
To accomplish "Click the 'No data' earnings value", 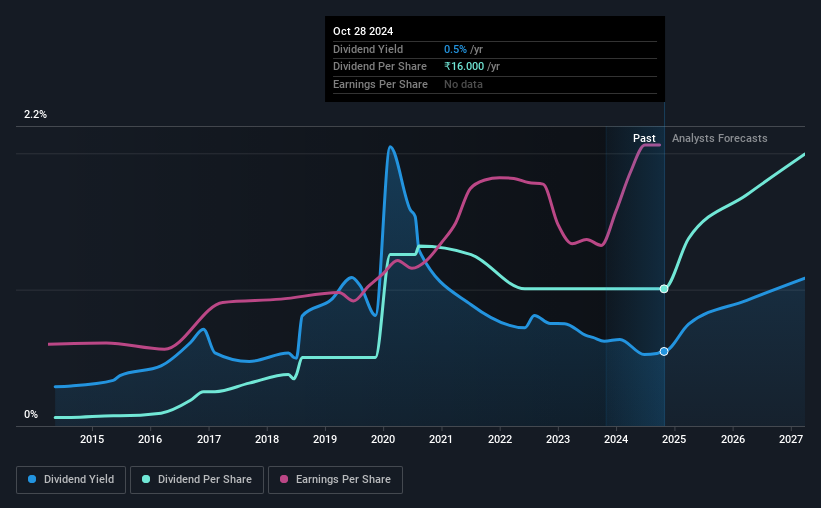I will pos(463,84).
